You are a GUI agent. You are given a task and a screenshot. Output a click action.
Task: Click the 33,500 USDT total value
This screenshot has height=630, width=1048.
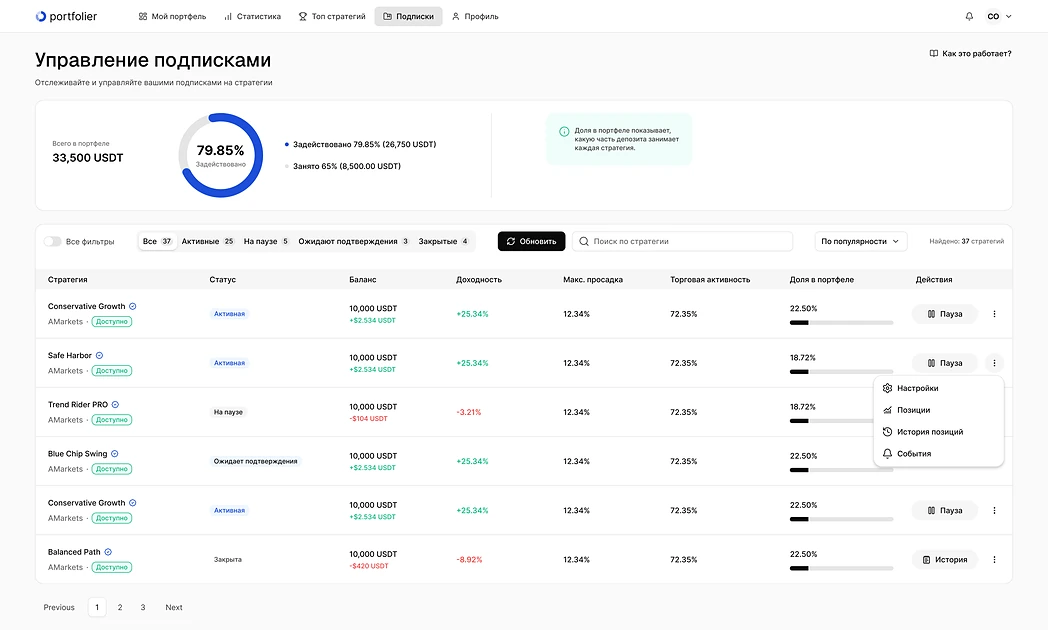pyautogui.click(x=88, y=158)
